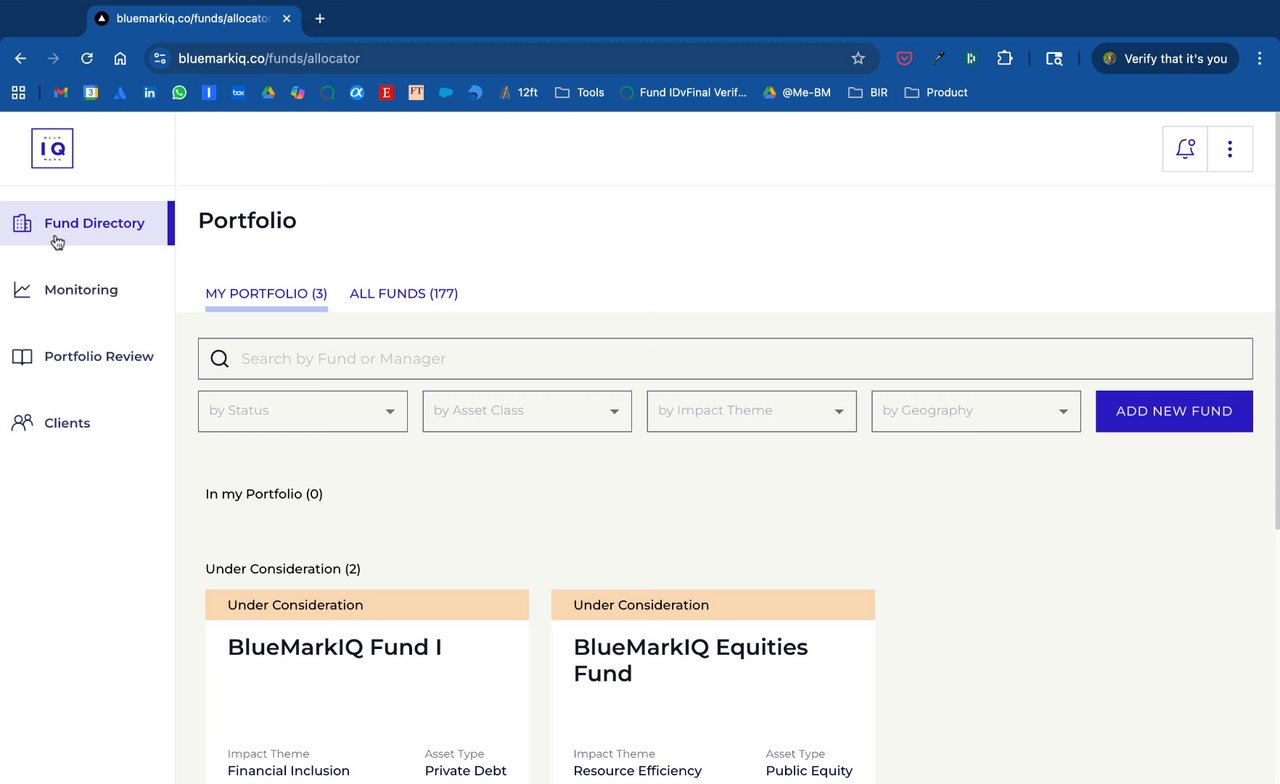
Task: Click 'In my Portfolio (0)' heading
Action: coord(264,494)
